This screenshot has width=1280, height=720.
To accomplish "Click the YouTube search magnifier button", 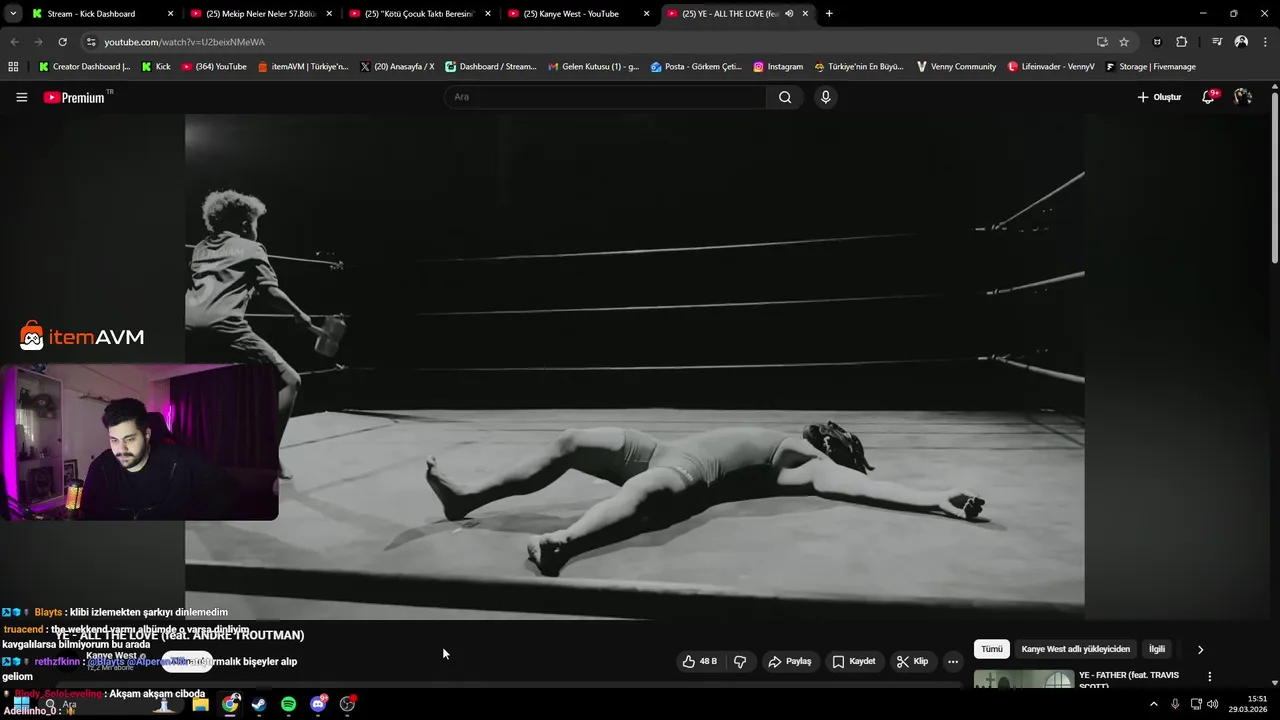I will click(785, 97).
